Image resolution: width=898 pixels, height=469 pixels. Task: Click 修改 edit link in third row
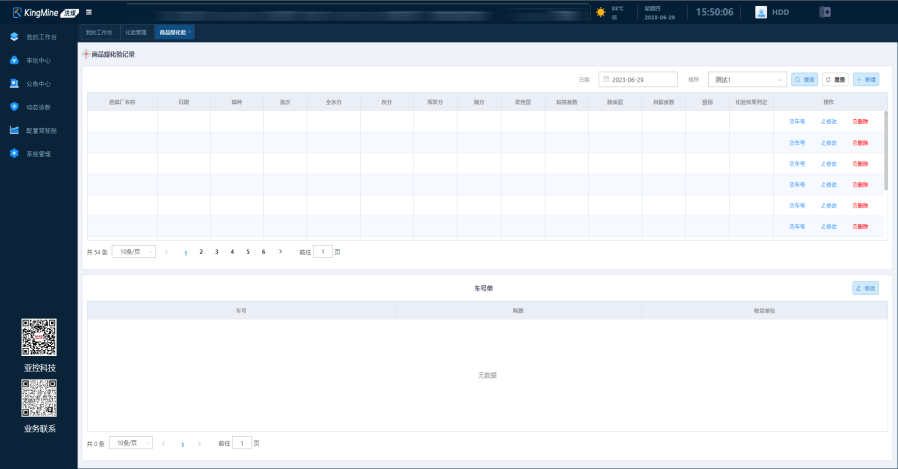coord(829,164)
